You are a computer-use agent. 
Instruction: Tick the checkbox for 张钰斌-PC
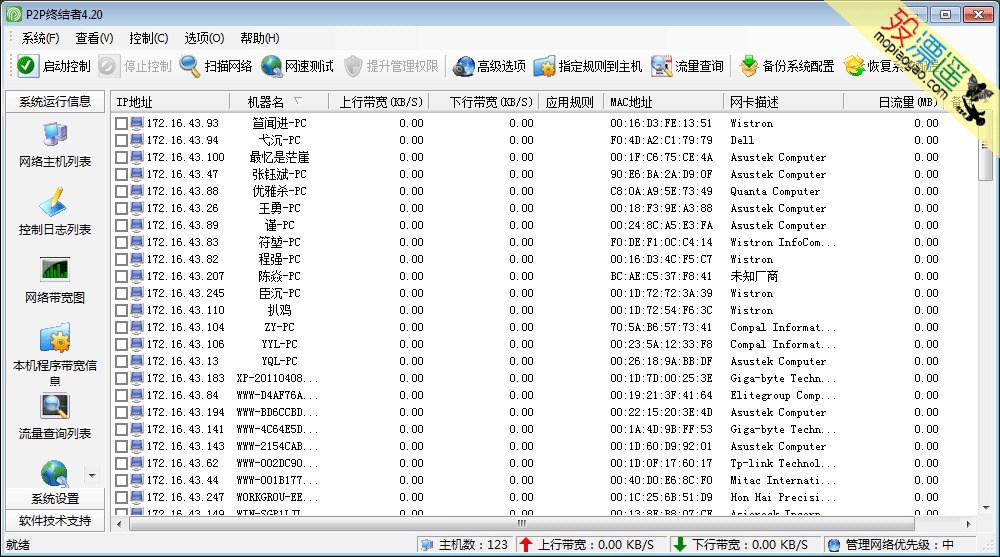[121, 174]
